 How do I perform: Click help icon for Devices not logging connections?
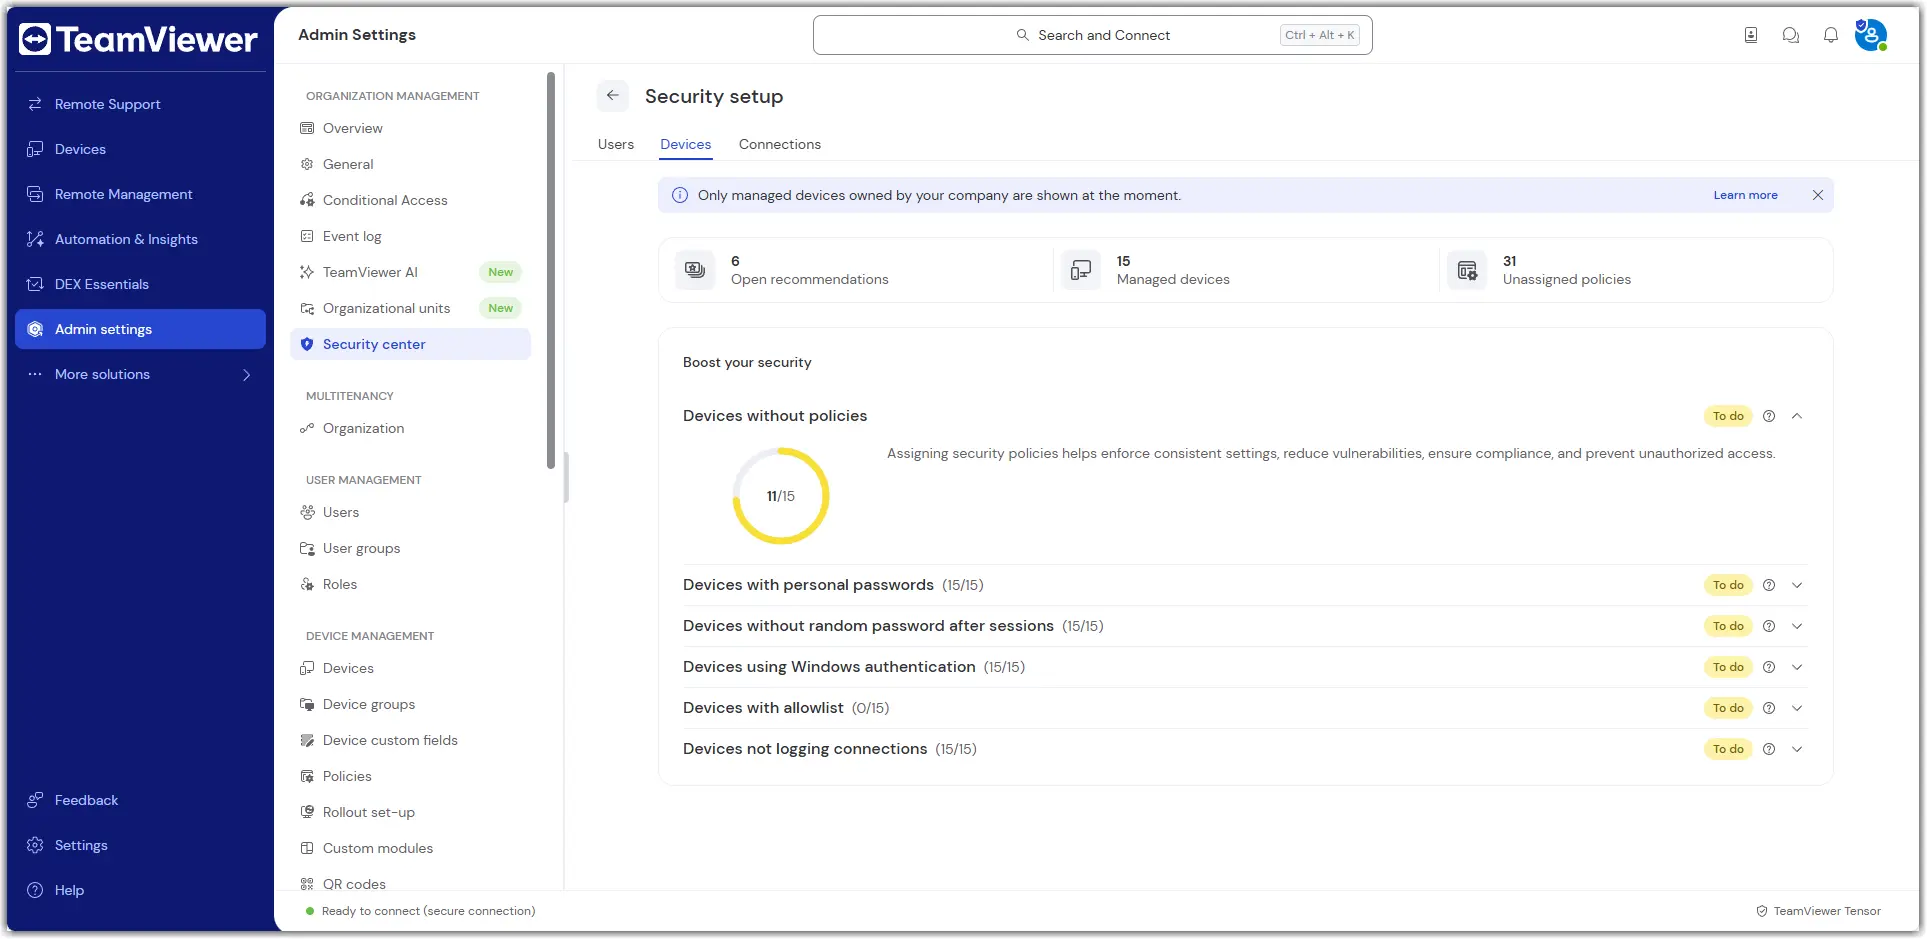pyautogui.click(x=1769, y=749)
